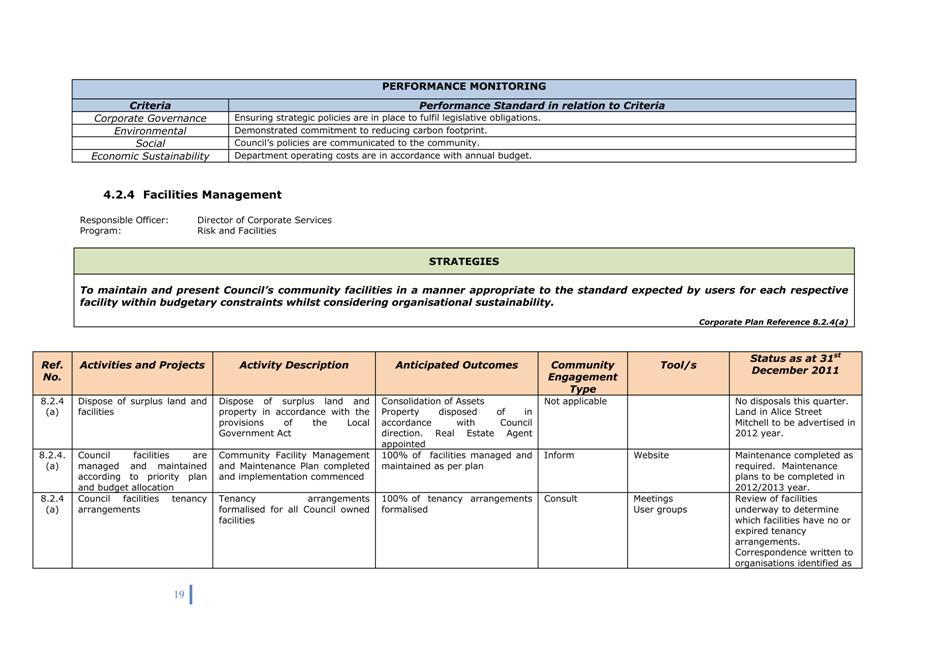Click the 4.2.4 Facilities Management heading

pyautogui.click(x=192, y=195)
